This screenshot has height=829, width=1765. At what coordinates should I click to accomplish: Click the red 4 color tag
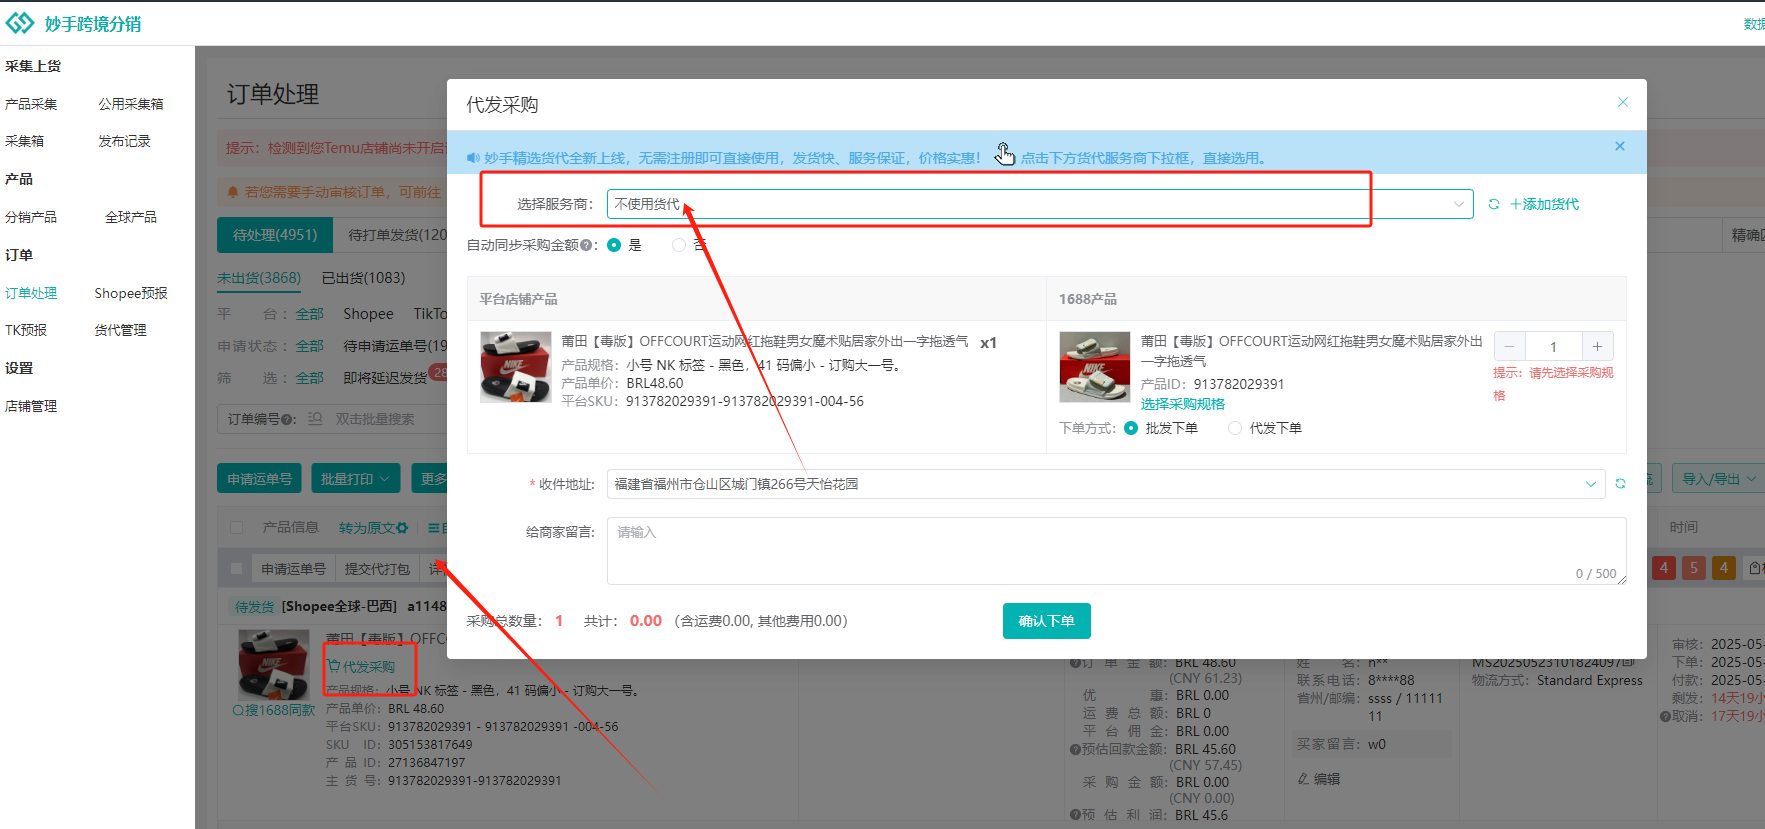(1664, 568)
